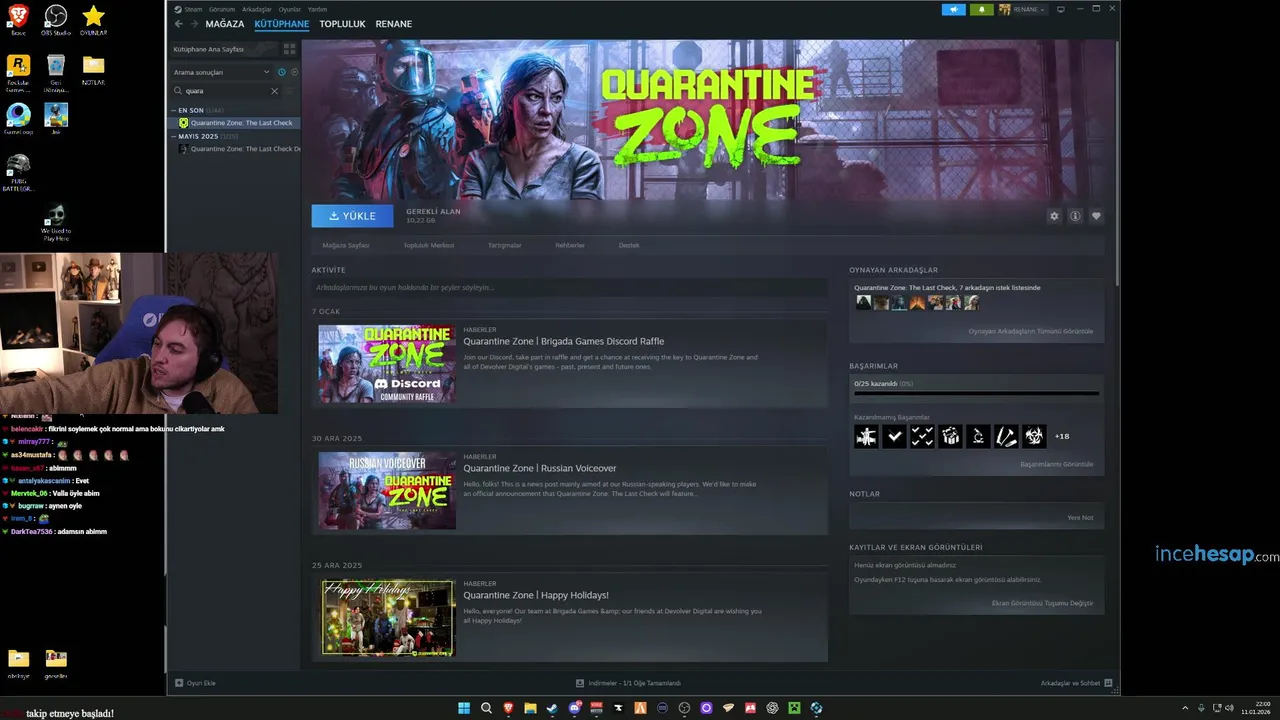Viewport: 1280px width, 720px height.
Task: Open Downloads status at bottom bar
Action: pyautogui.click(x=628, y=683)
